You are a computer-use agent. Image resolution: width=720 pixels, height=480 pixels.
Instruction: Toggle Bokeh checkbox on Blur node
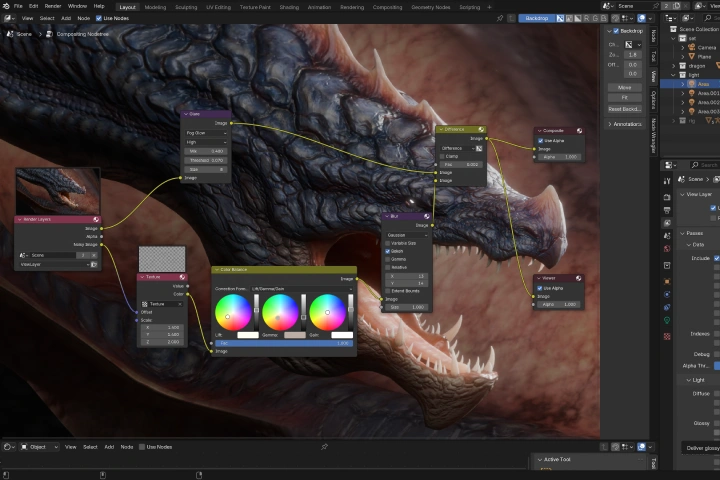click(x=388, y=251)
